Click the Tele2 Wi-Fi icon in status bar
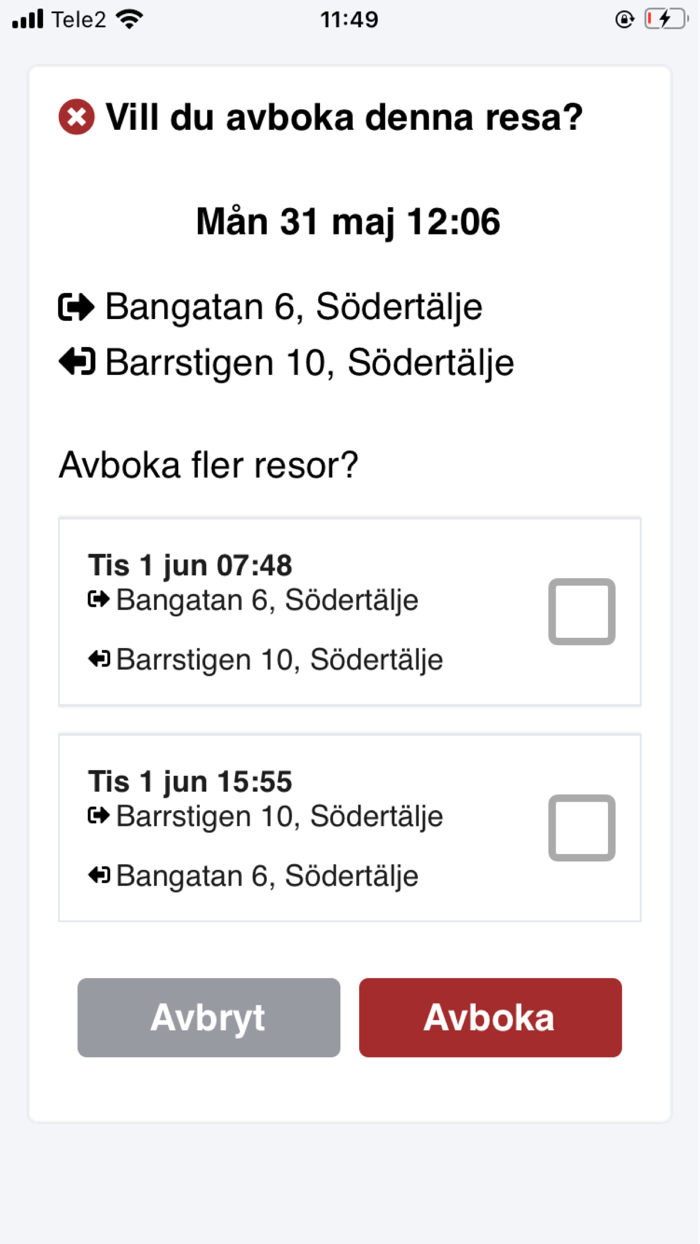 click(x=130, y=17)
